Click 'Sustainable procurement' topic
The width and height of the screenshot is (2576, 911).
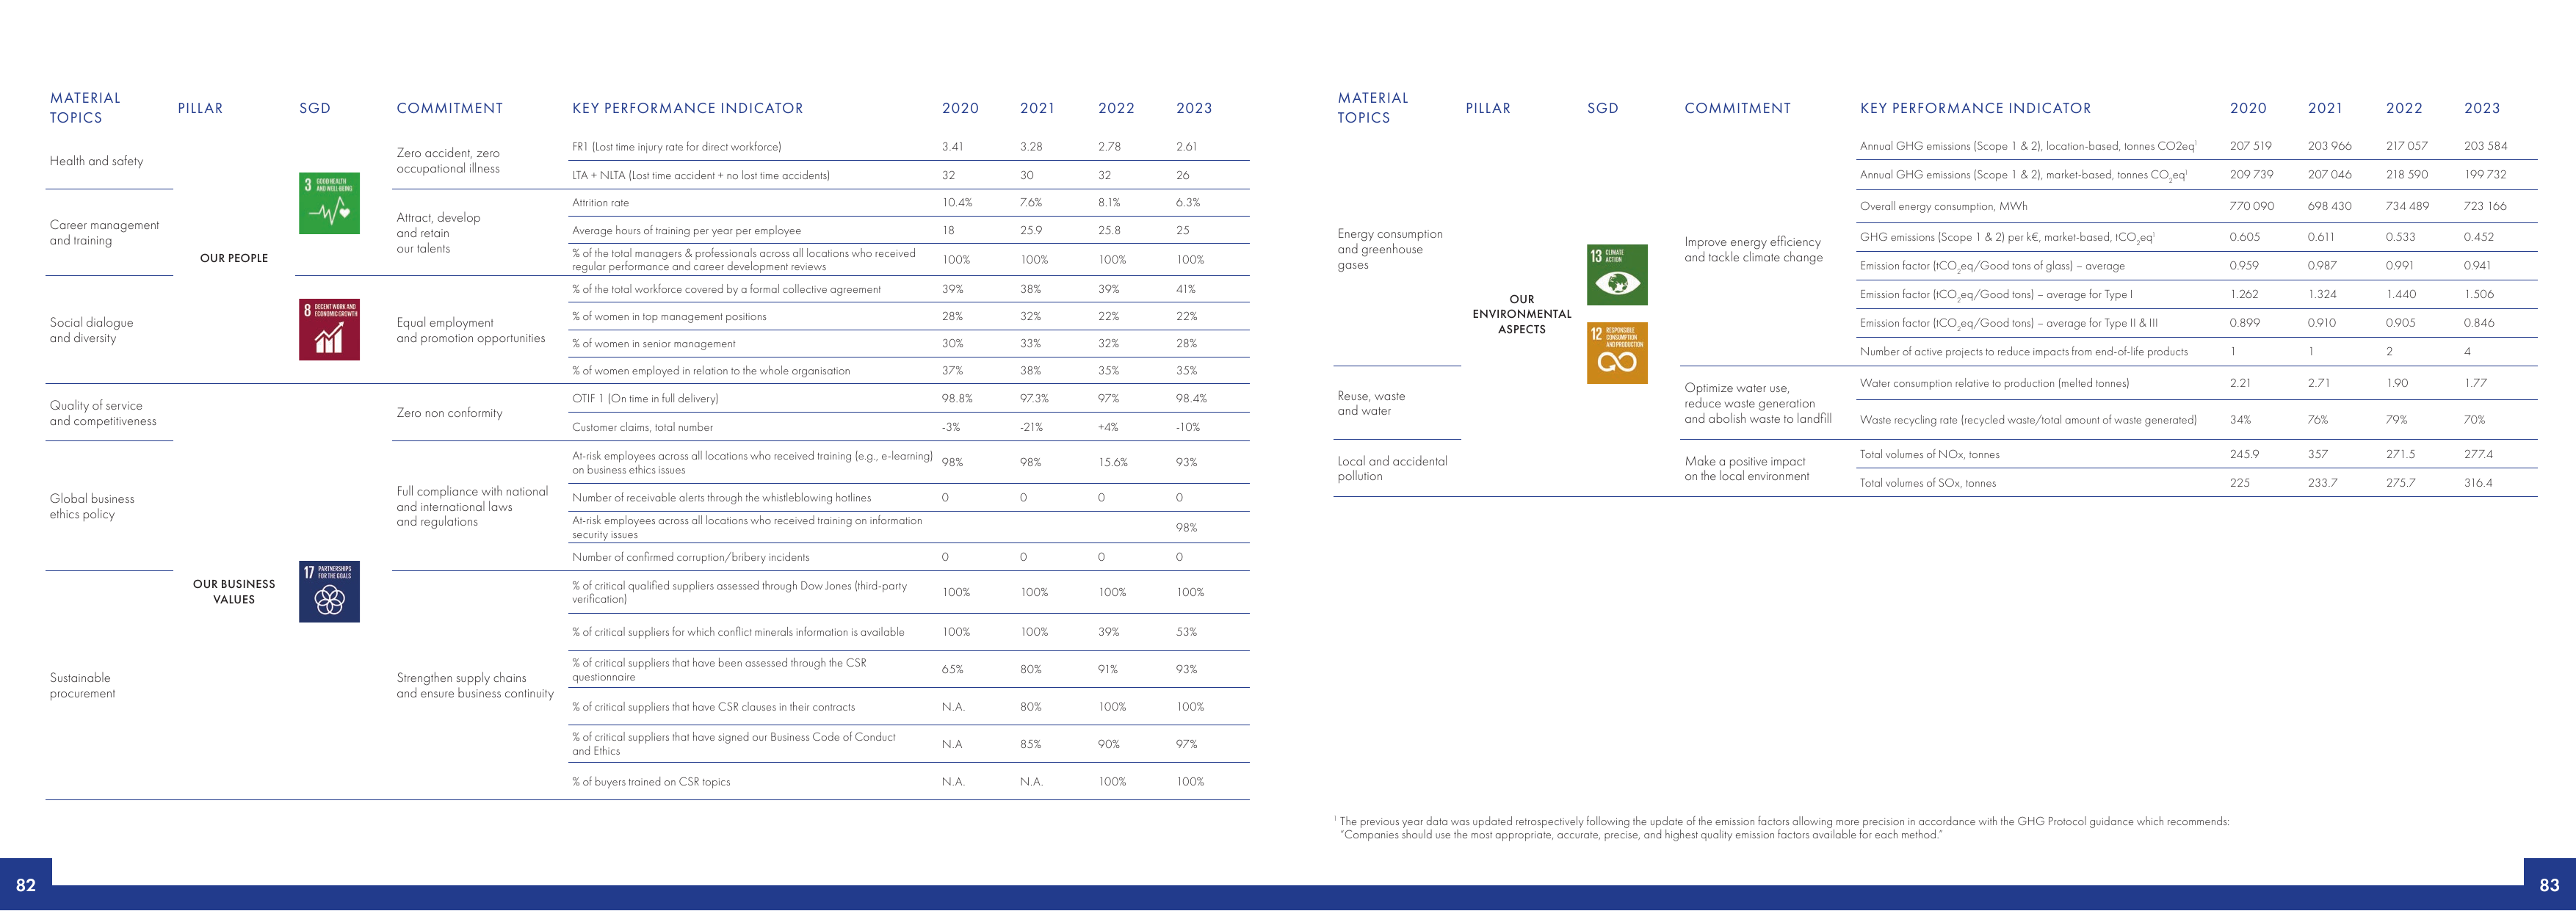click(82, 685)
